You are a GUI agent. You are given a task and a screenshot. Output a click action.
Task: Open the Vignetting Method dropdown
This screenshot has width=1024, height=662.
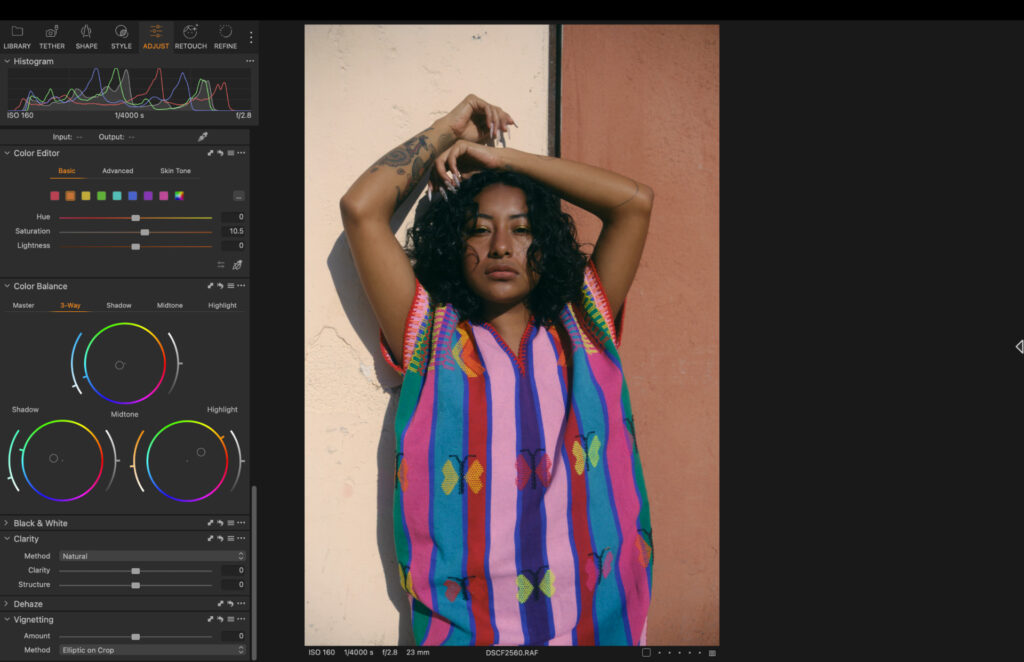coord(152,649)
